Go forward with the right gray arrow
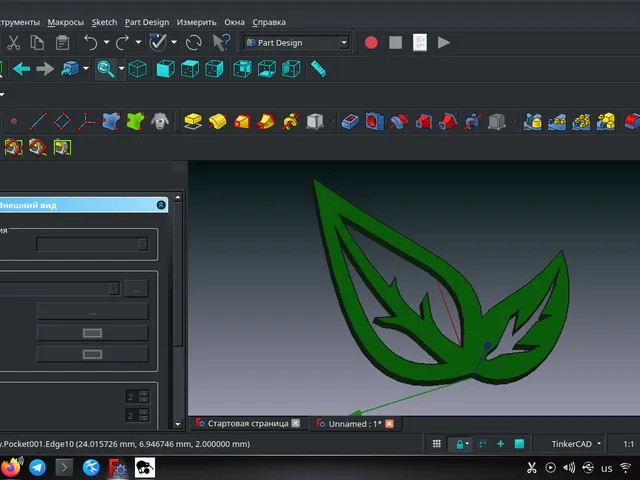 point(45,69)
